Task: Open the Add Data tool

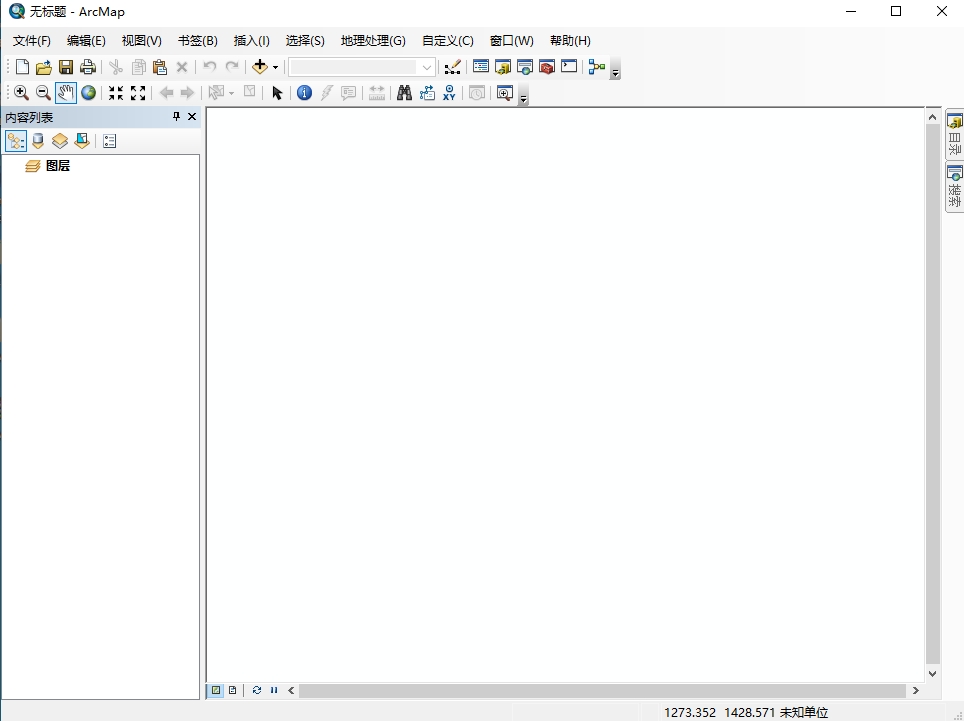Action: 261,66
